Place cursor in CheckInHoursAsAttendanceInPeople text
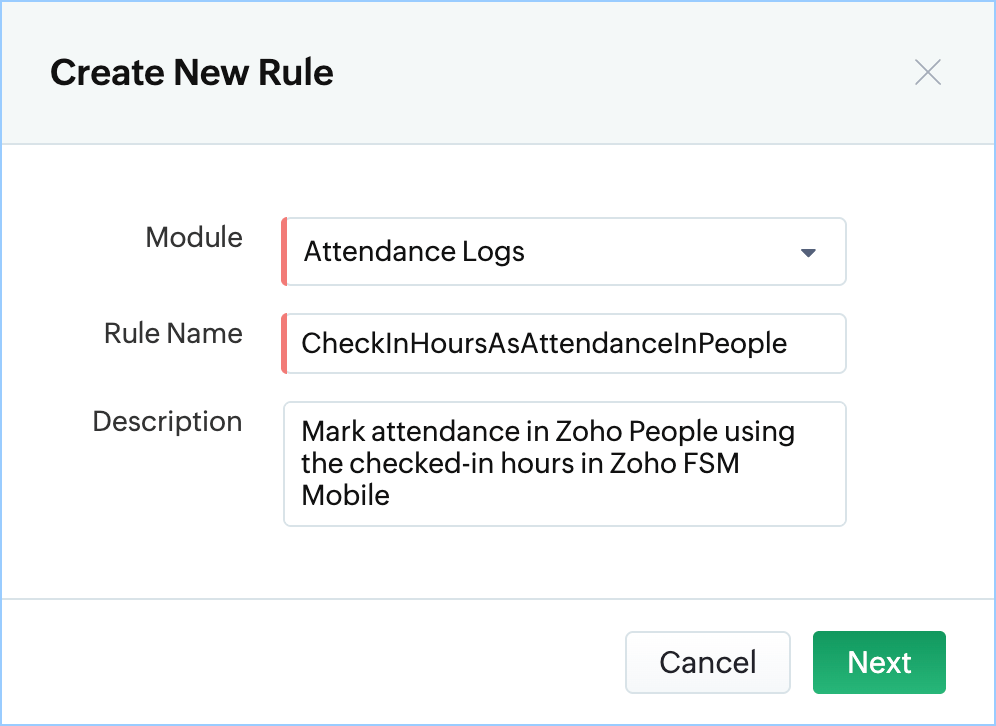 point(544,343)
